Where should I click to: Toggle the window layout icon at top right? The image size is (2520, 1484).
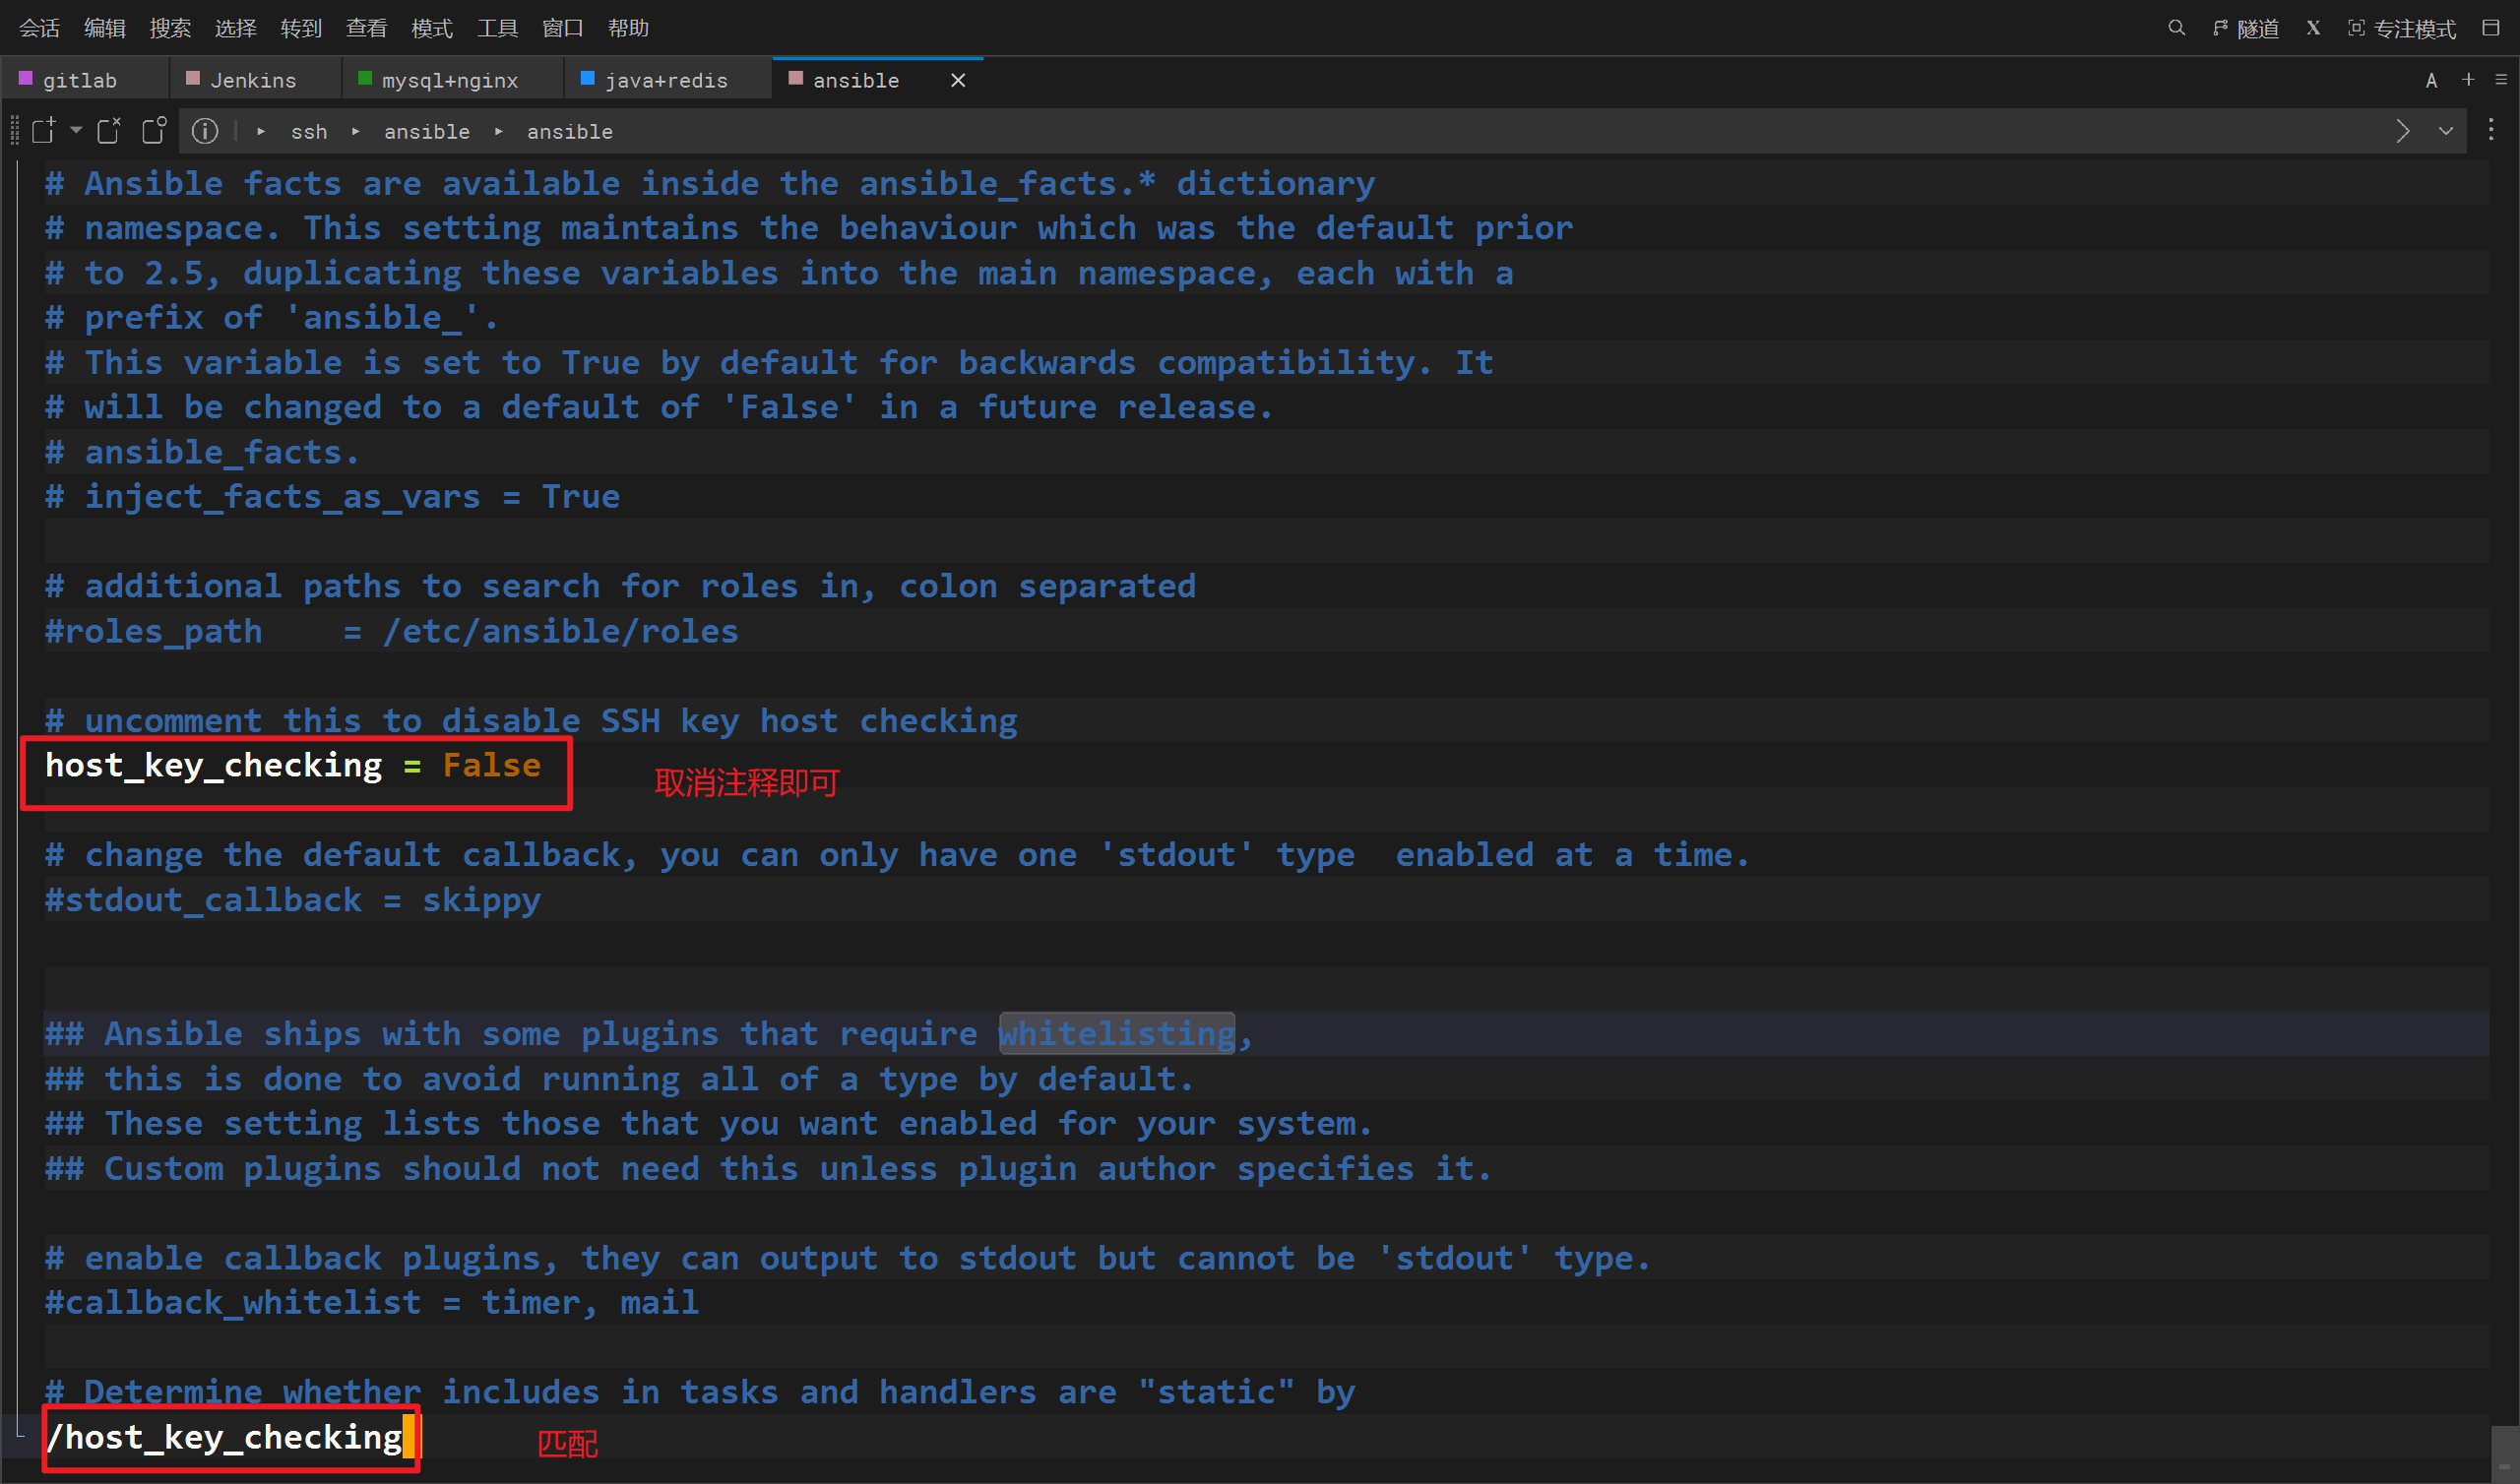pos(2491,28)
